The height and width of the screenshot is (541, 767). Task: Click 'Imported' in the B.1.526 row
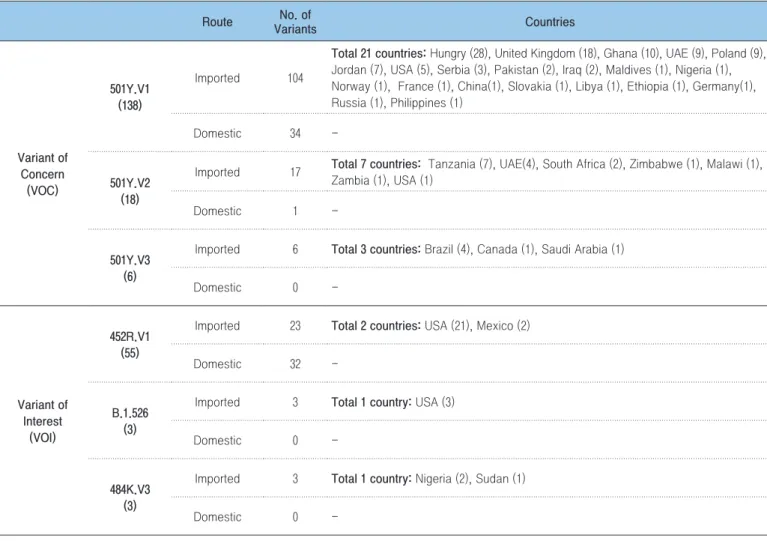[217, 403]
